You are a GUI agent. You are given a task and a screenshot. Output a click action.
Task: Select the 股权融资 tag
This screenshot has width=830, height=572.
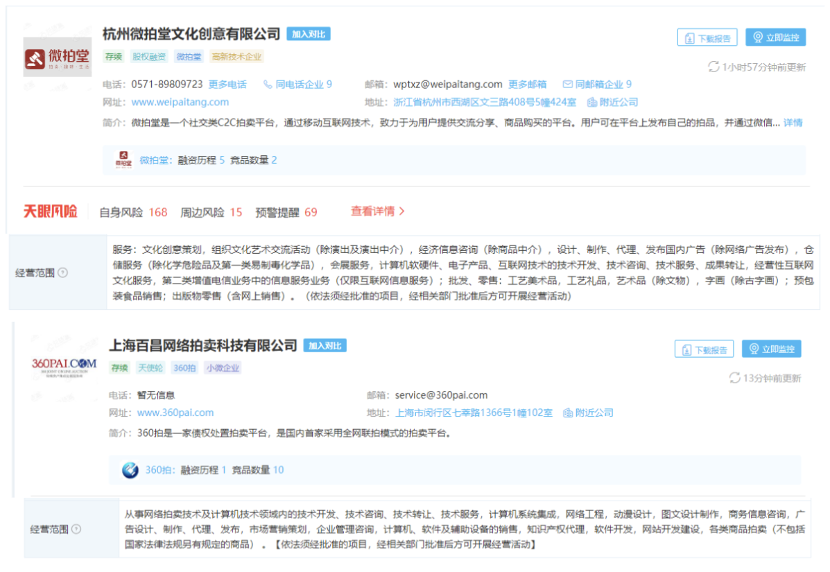(149, 57)
